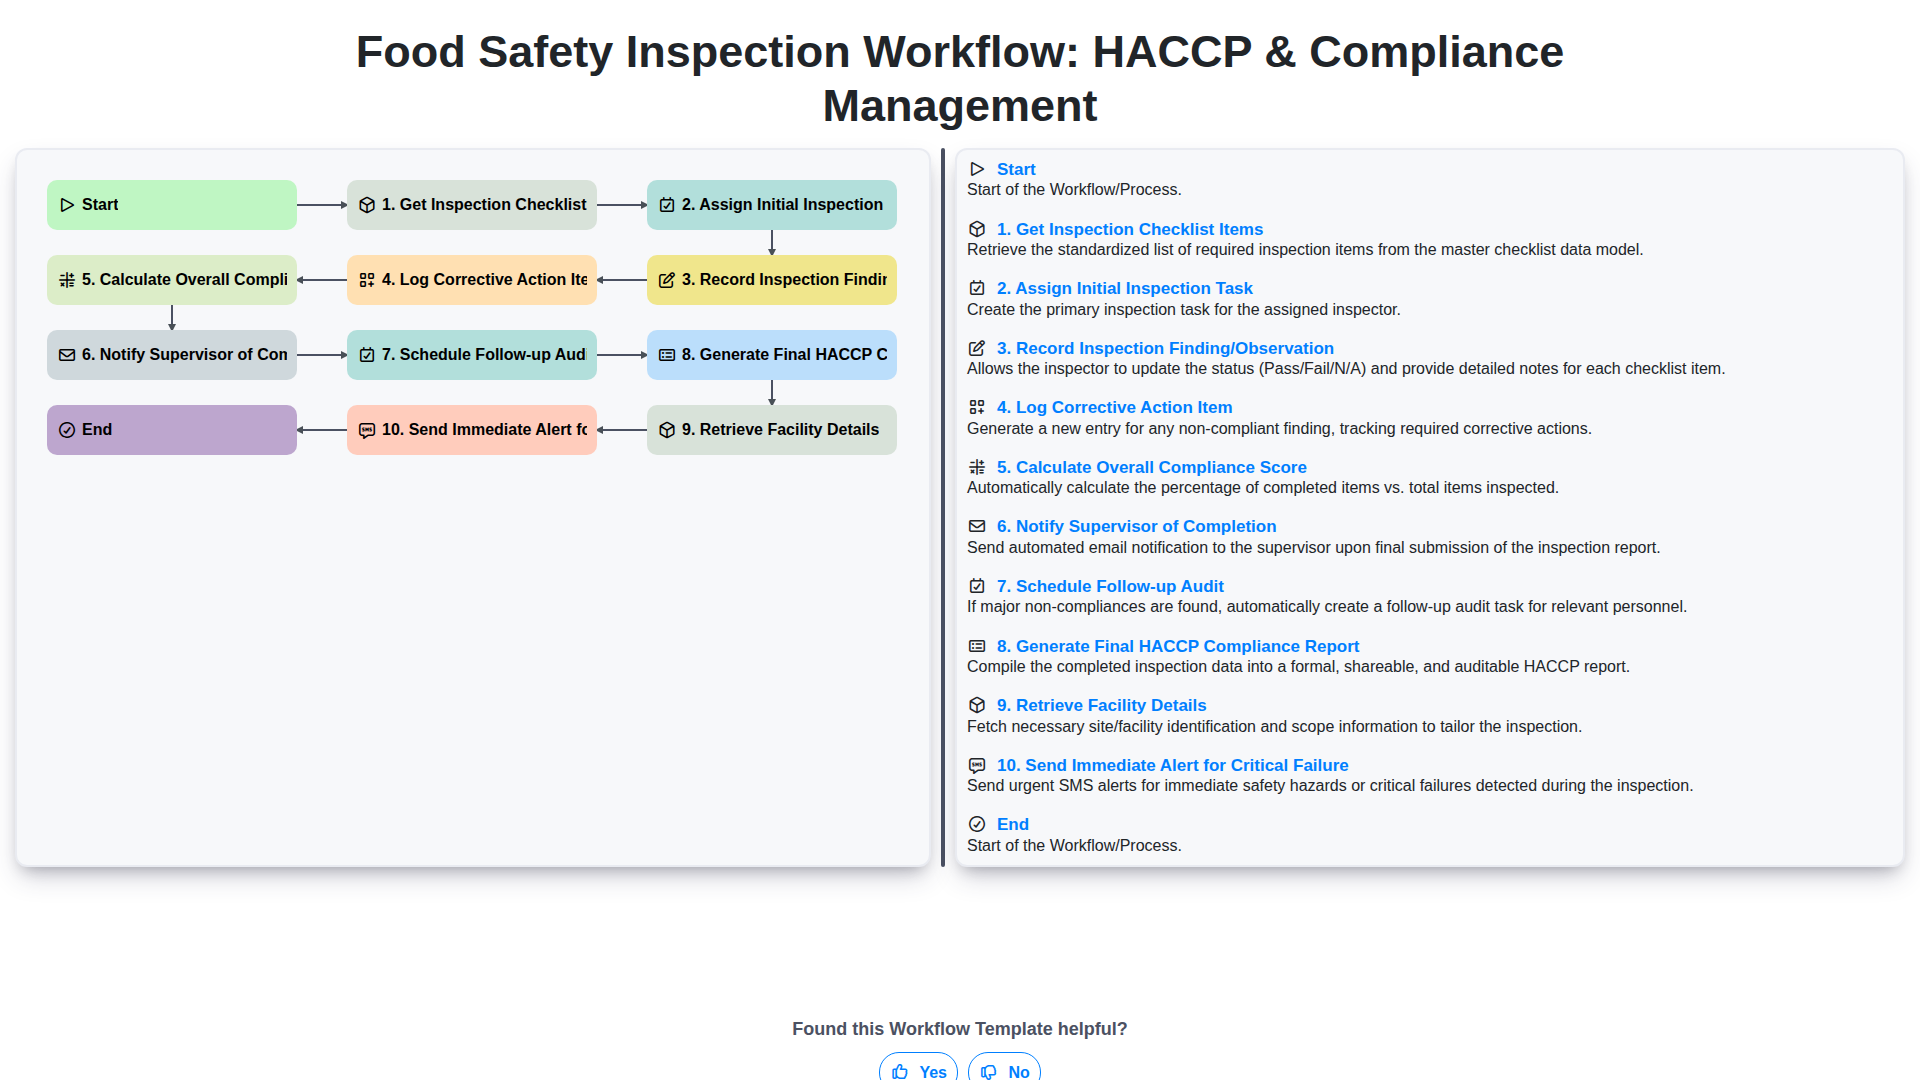Click the calendar icon beside Schedule Follow-up Audit link
1920x1080 pixels.
pyautogui.click(x=977, y=586)
